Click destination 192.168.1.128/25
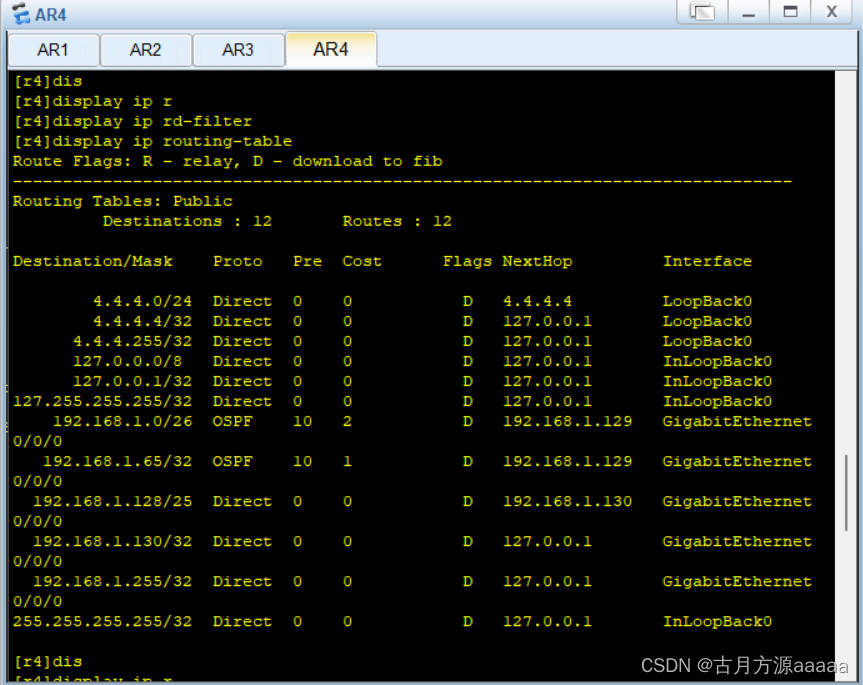The height and width of the screenshot is (685, 863). point(113,502)
